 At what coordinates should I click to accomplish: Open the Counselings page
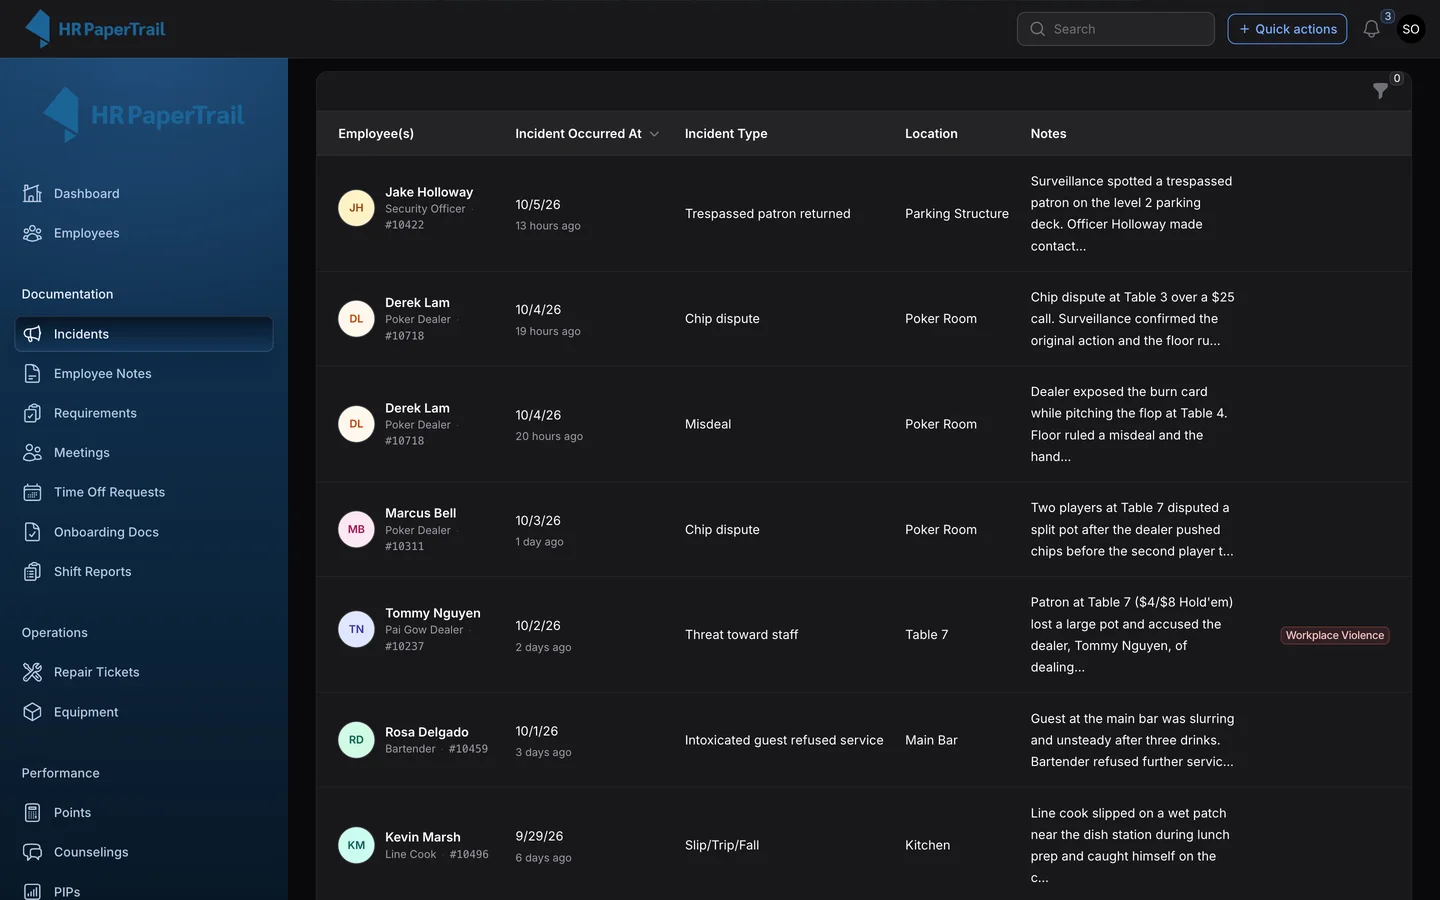(144, 852)
